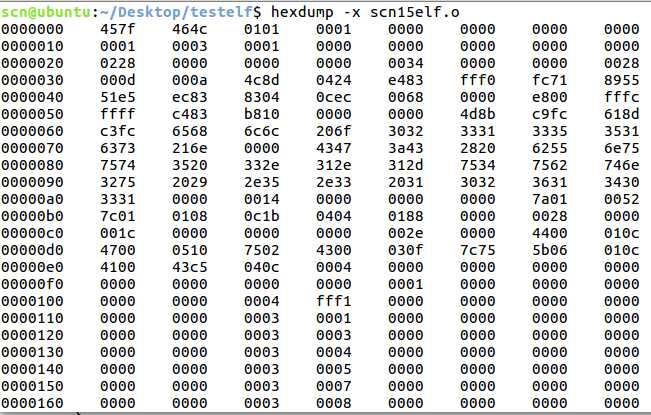This screenshot has width=651, height=415.
Task: Click the hex value 6c6c
Action: 262,131
